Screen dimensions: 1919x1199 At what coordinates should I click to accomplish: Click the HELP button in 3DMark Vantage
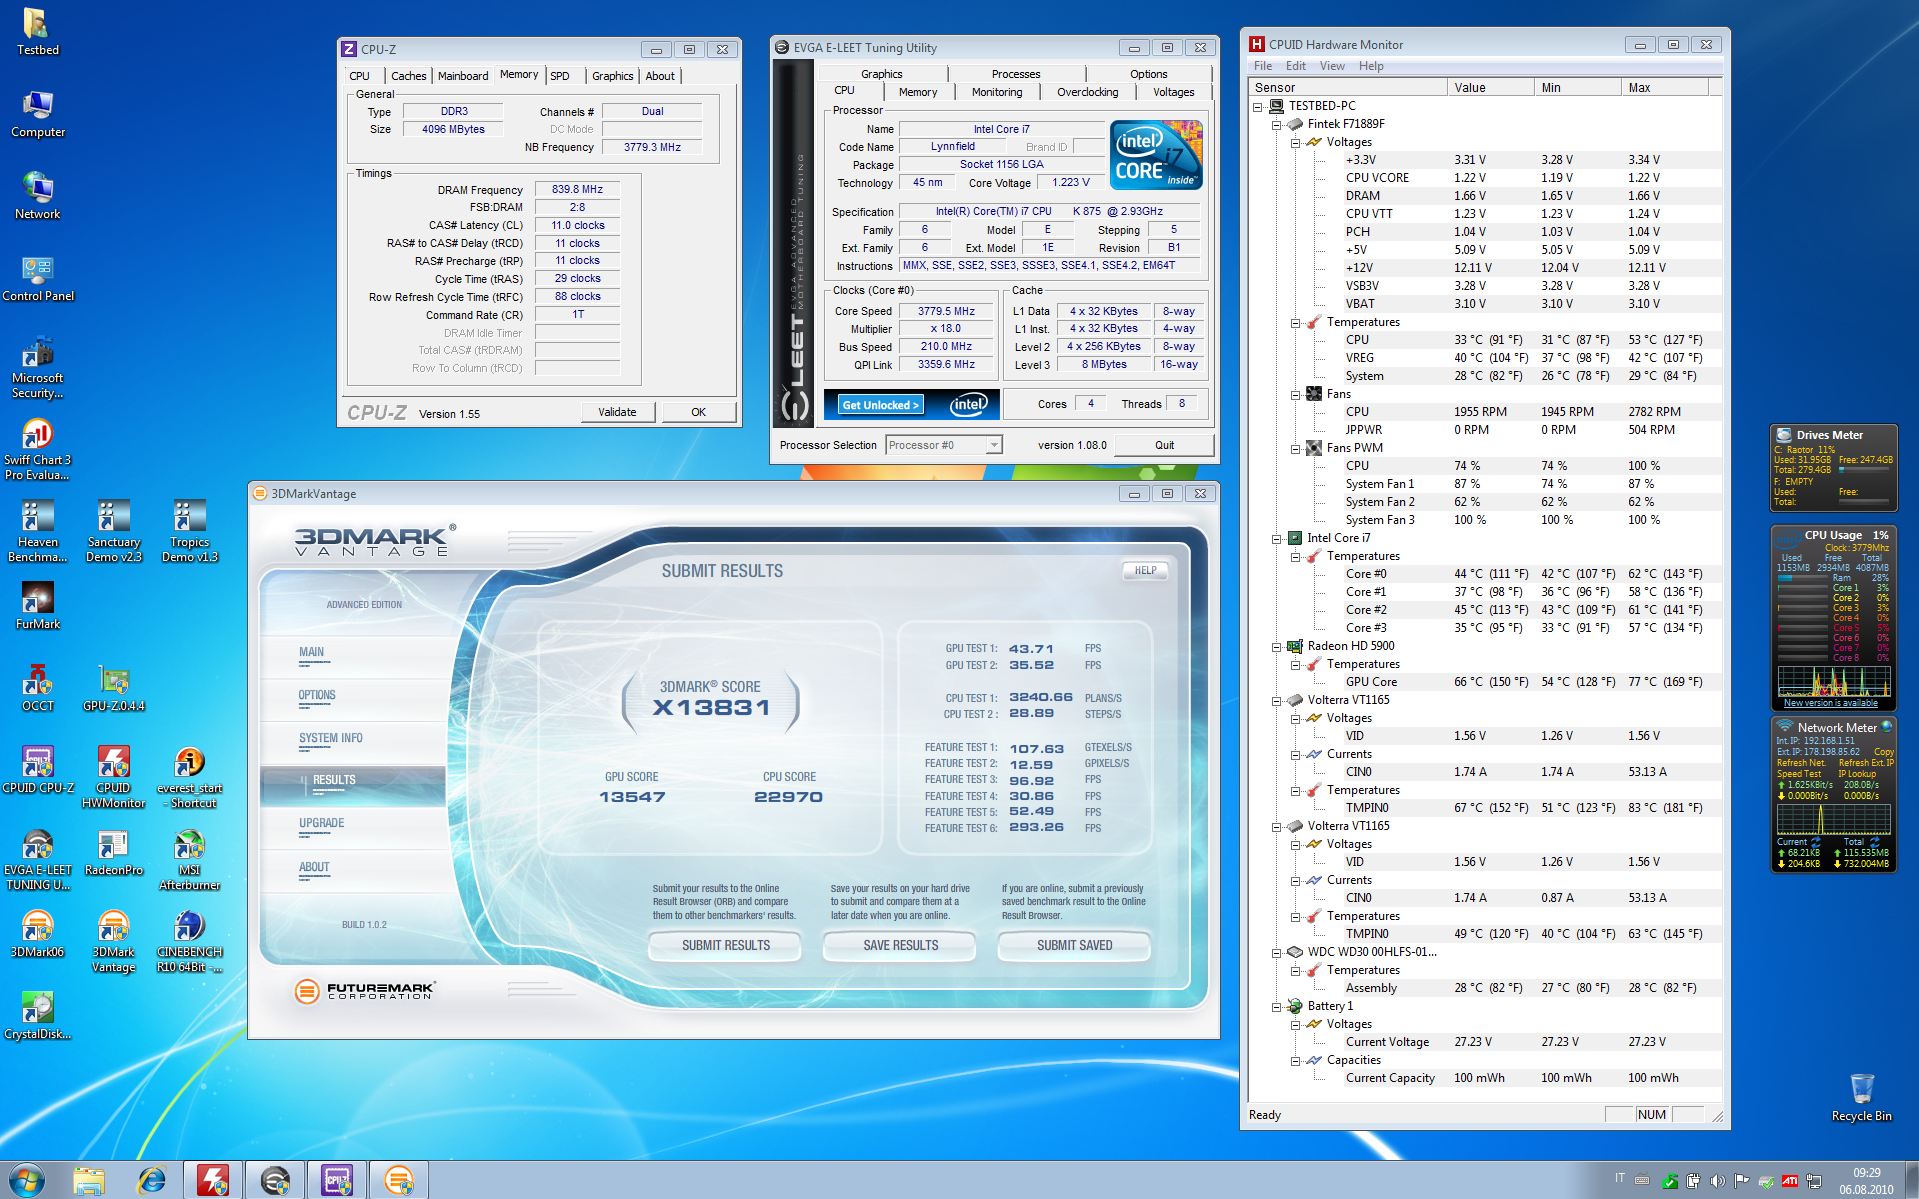tap(1145, 571)
